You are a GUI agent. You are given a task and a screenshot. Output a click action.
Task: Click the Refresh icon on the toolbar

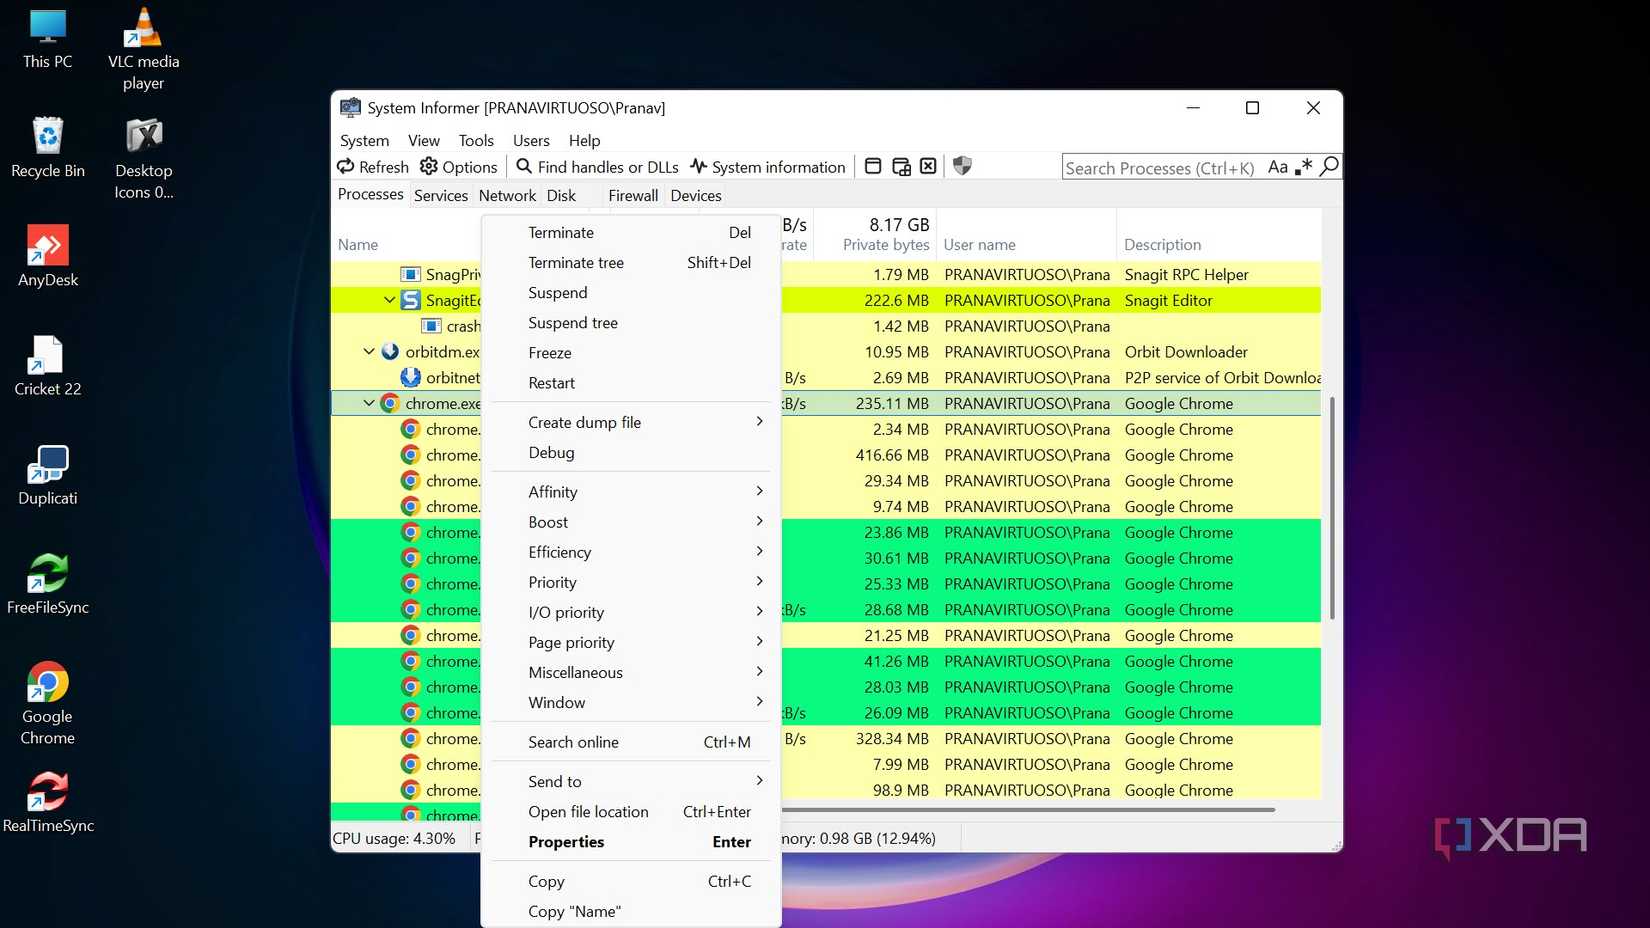point(345,167)
